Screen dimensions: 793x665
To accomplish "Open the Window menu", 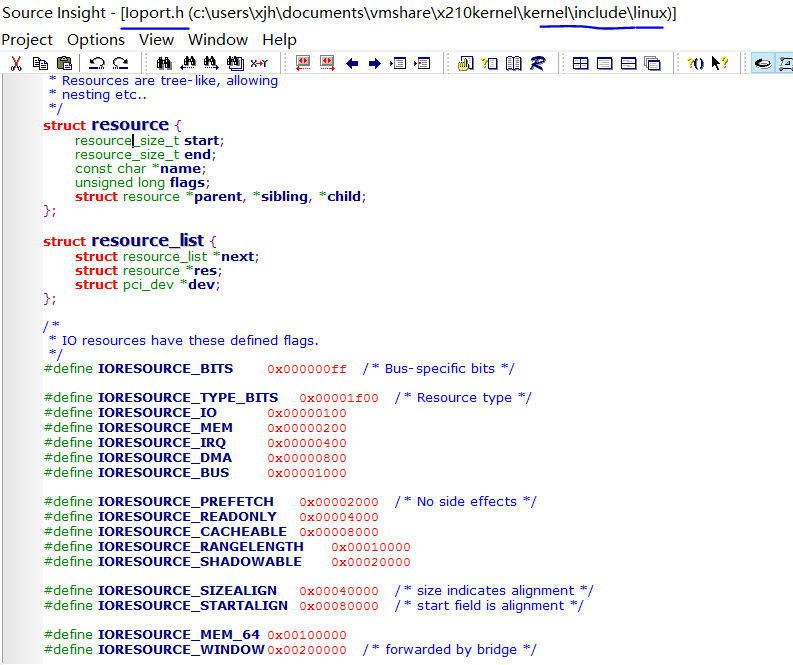I will coord(218,39).
